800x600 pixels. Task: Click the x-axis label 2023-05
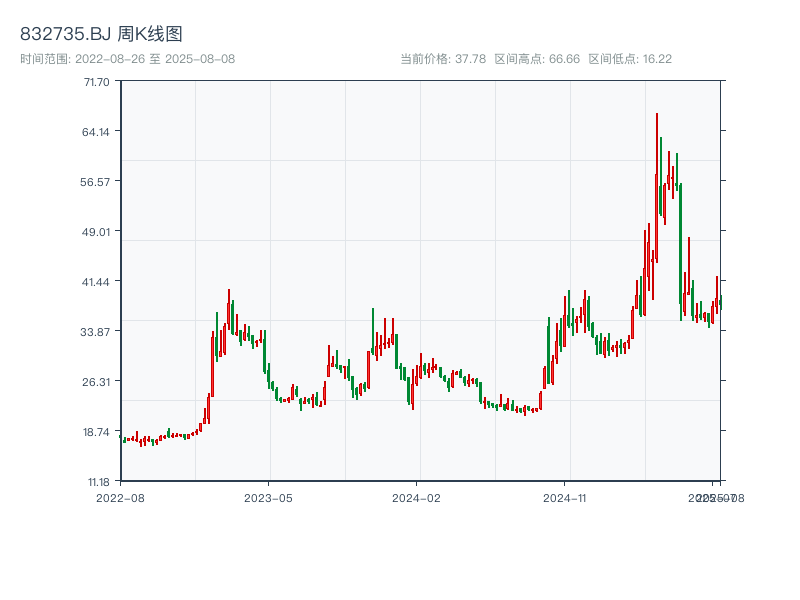268,498
